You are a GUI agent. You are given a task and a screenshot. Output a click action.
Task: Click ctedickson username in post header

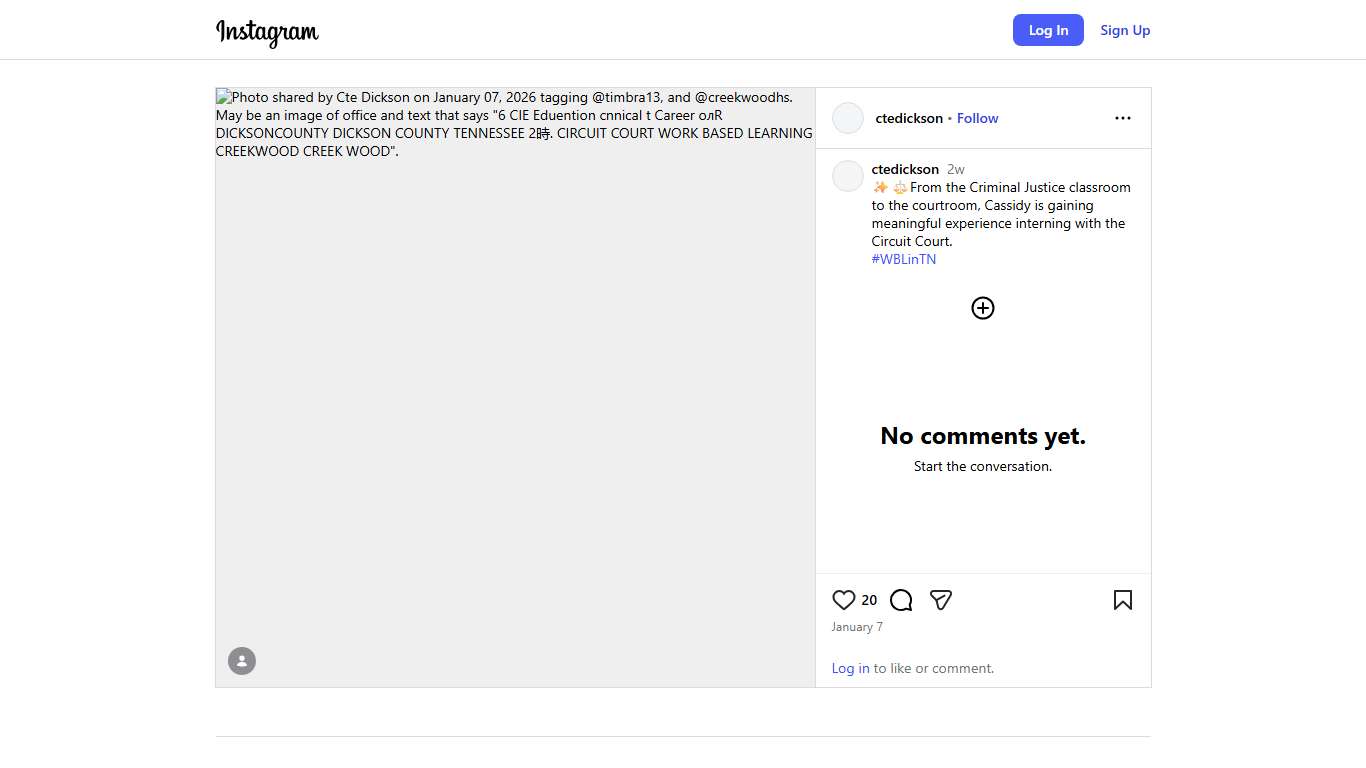click(909, 118)
